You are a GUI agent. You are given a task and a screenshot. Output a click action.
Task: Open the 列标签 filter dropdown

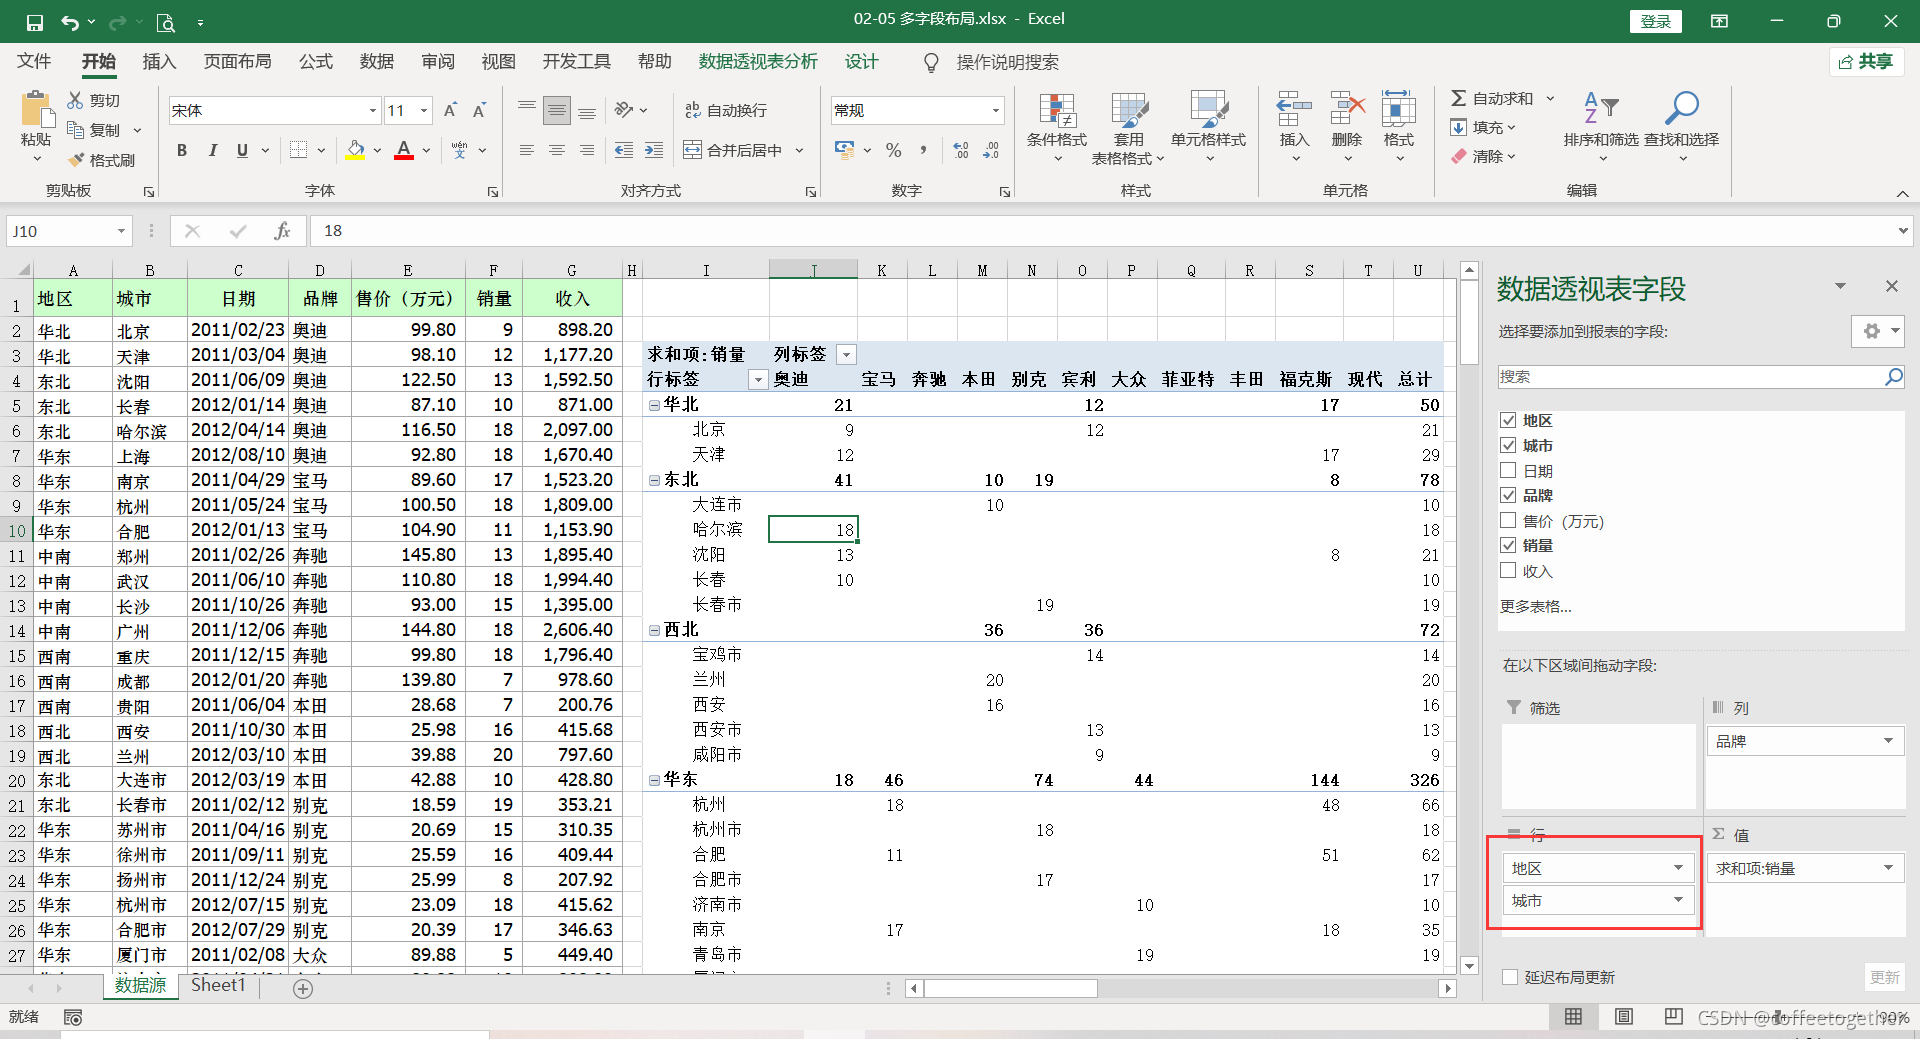(x=846, y=354)
